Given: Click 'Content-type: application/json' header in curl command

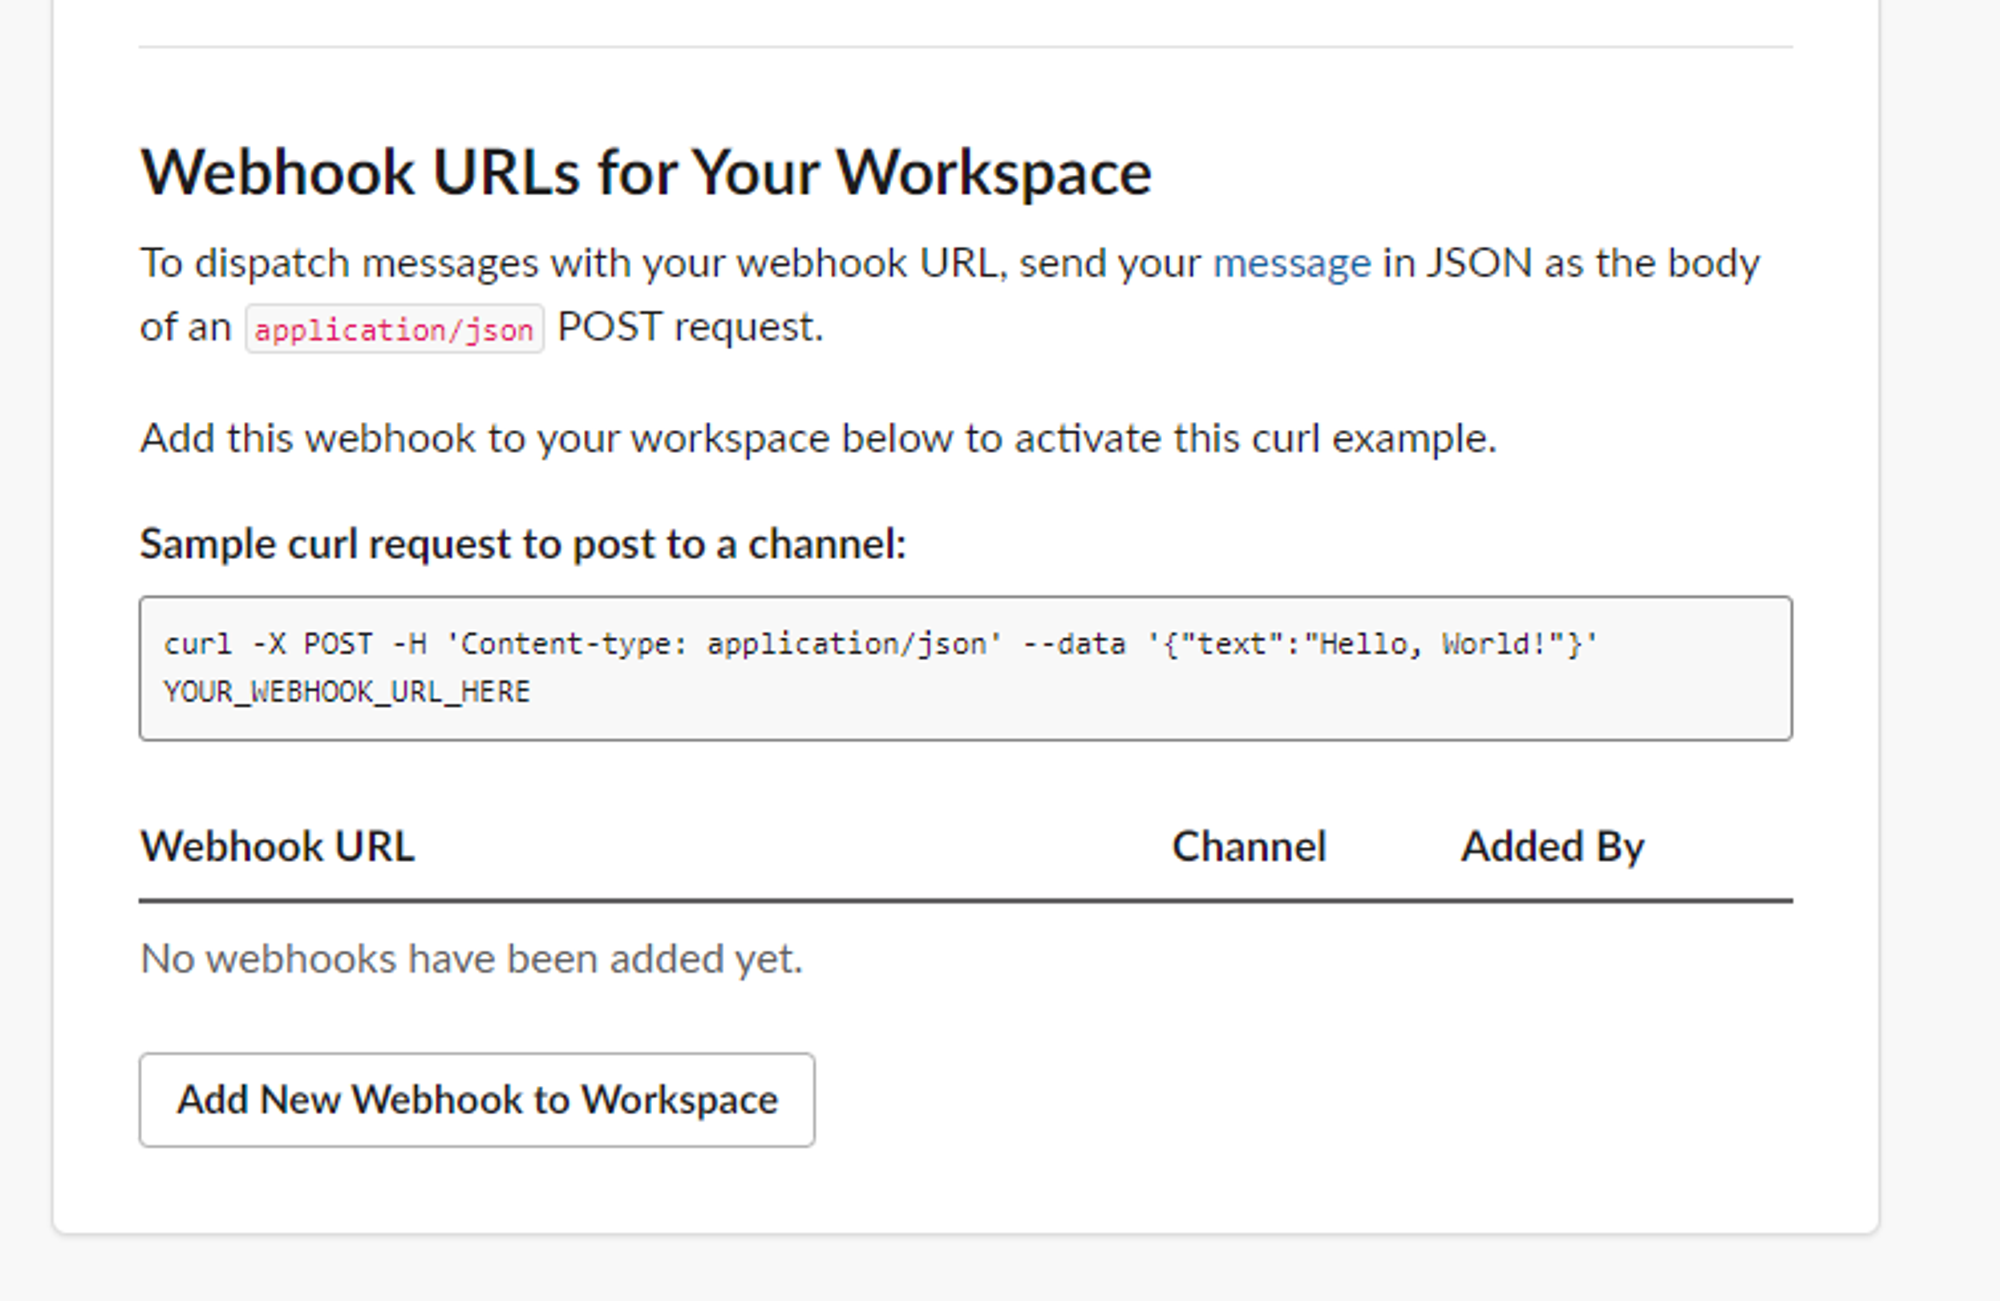Looking at the screenshot, I should (723, 644).
